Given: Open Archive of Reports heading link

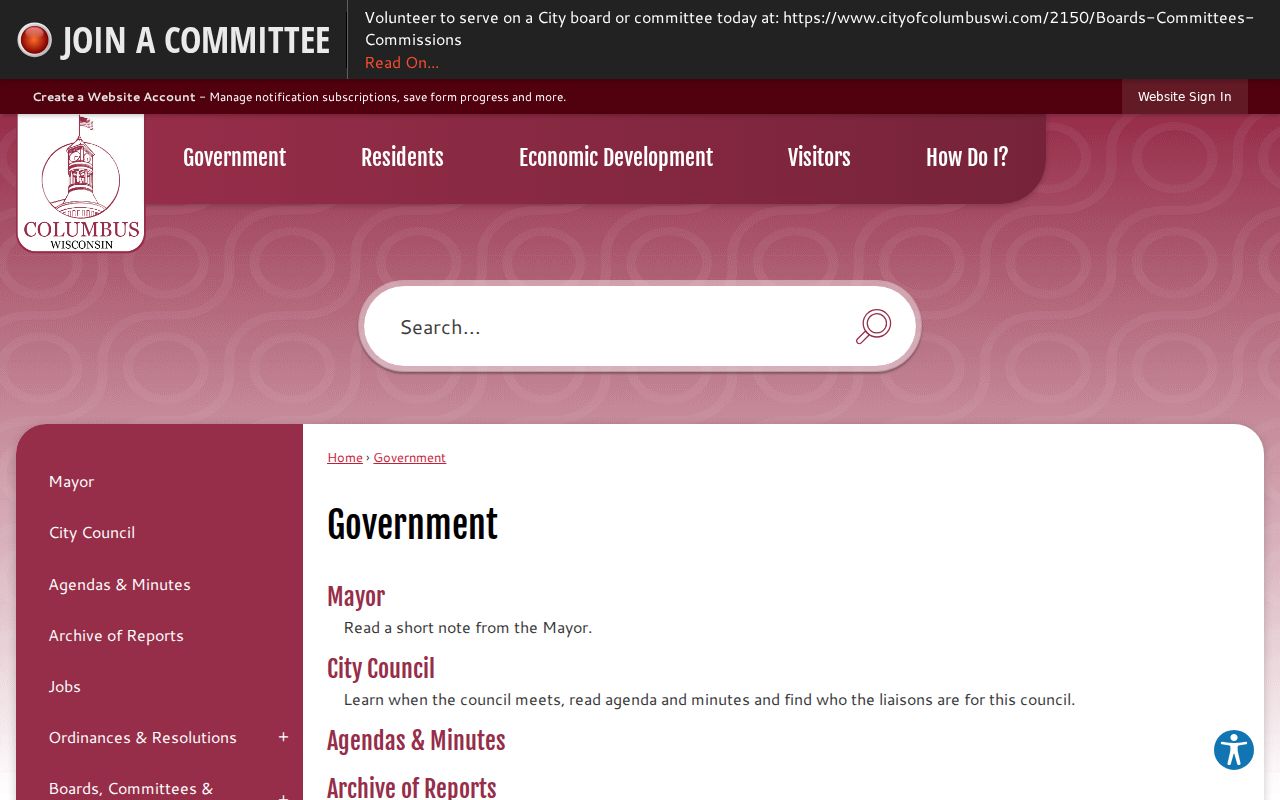Looking at the screenshot, I should (412, 787).
